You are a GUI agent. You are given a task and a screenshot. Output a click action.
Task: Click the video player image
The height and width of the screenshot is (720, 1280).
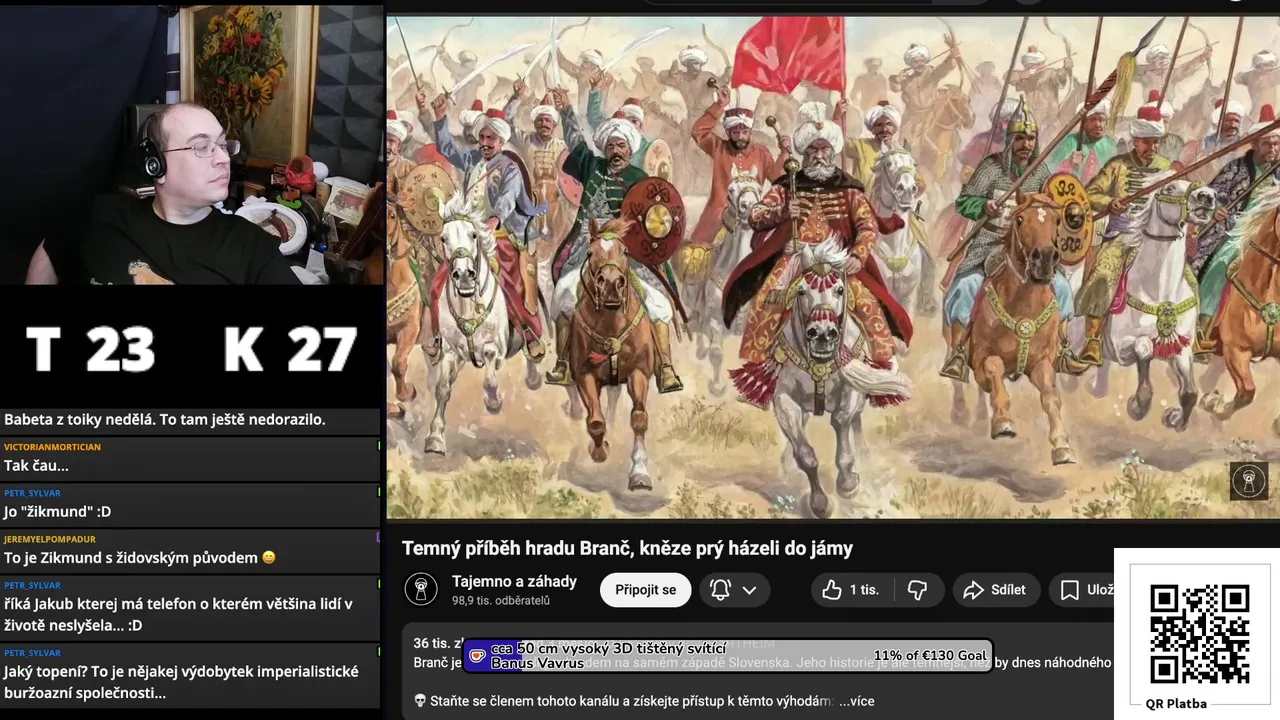click(x=832, y=266)
